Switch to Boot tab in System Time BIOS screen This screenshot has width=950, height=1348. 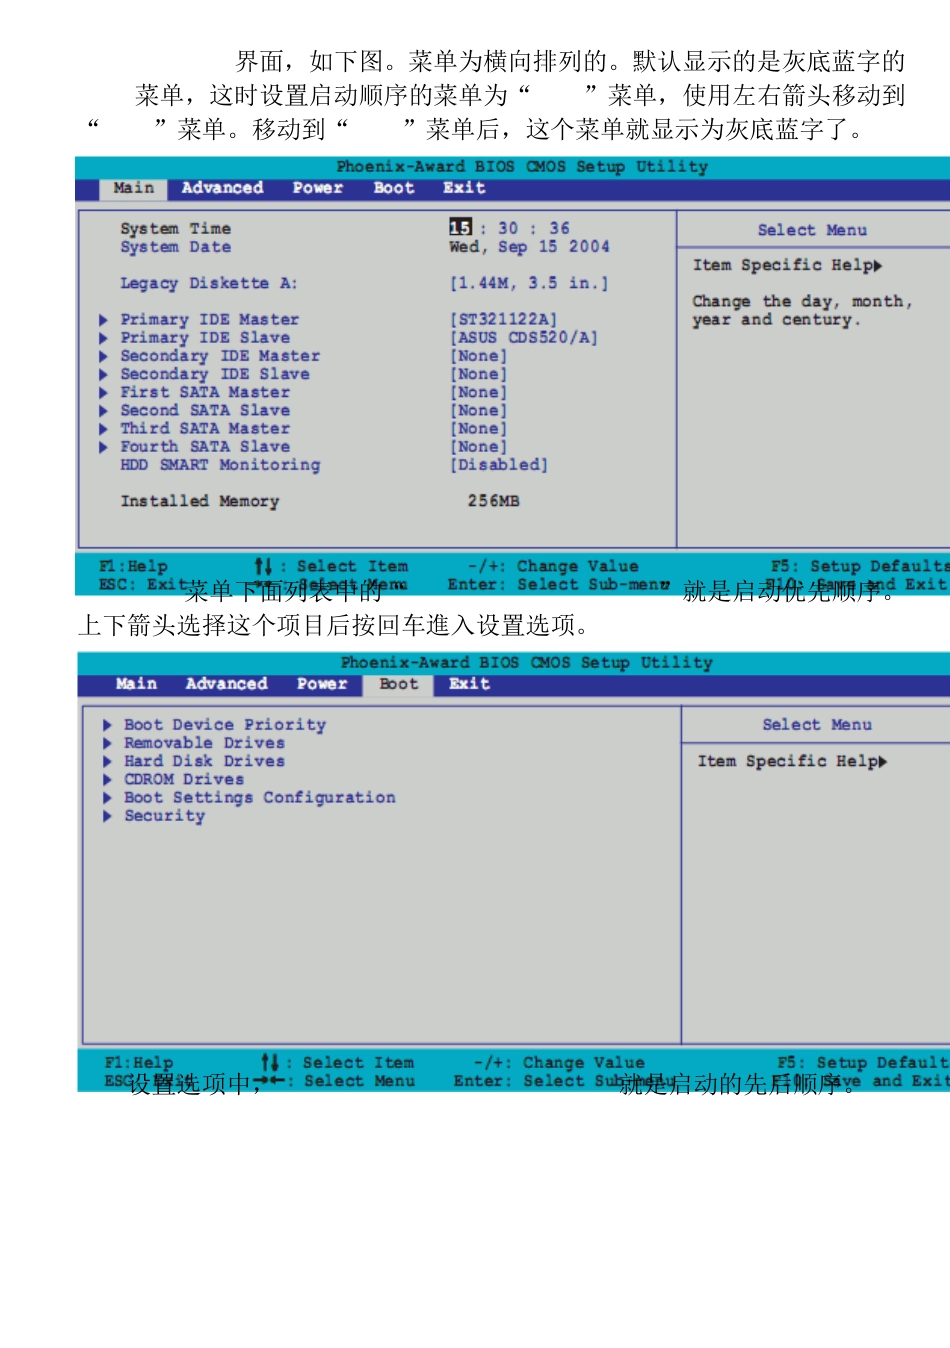394,188
